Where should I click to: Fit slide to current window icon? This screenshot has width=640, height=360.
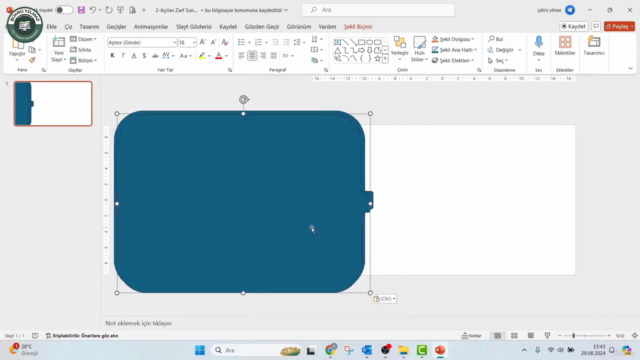click(x=634, y=336)
